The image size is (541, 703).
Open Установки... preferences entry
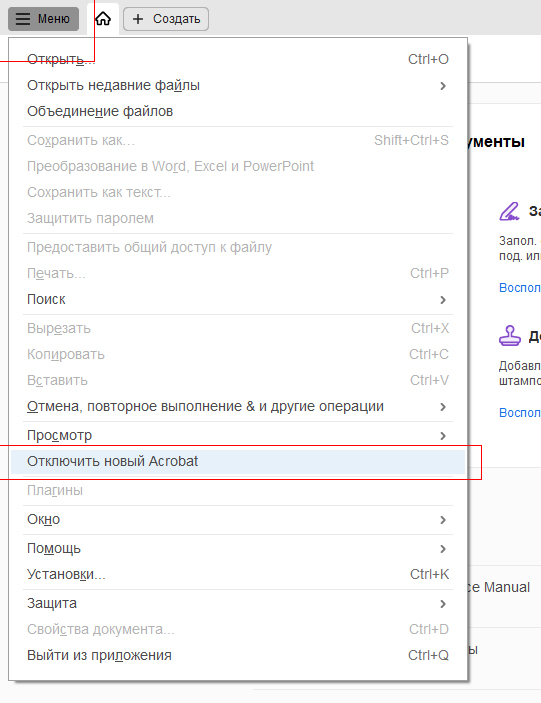click(238, 574)
